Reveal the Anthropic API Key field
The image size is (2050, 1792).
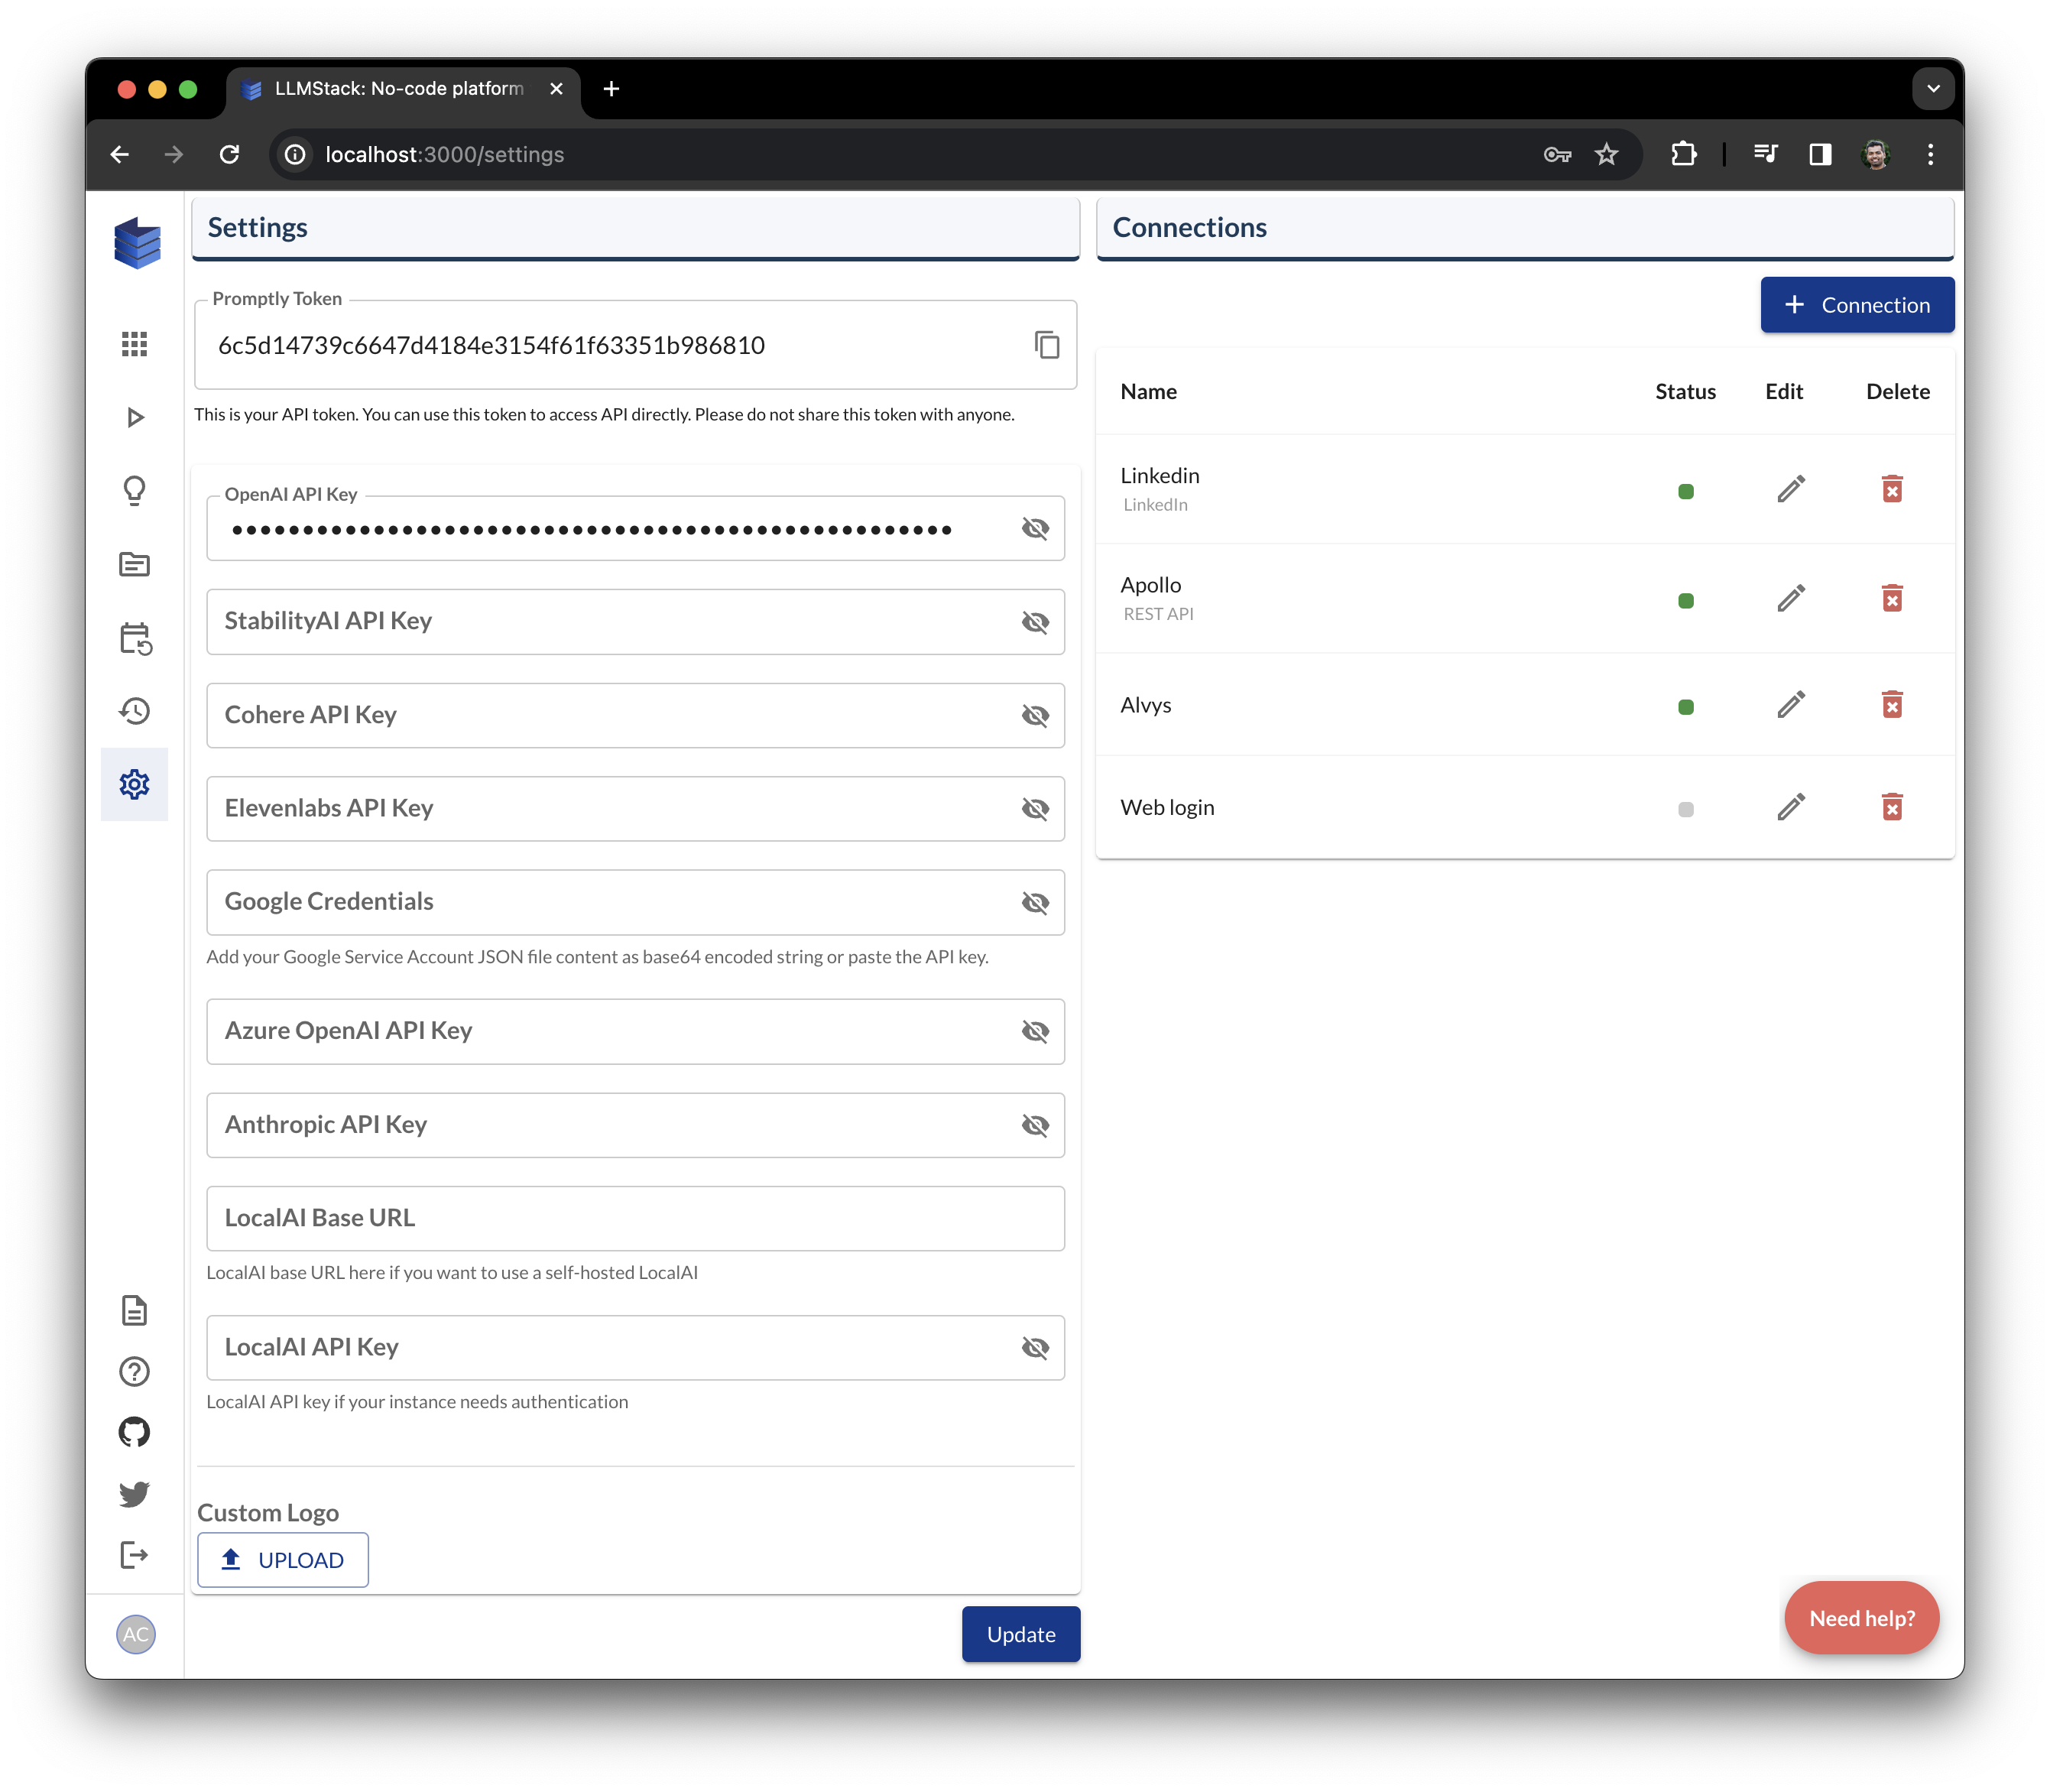point(1036,1125)
